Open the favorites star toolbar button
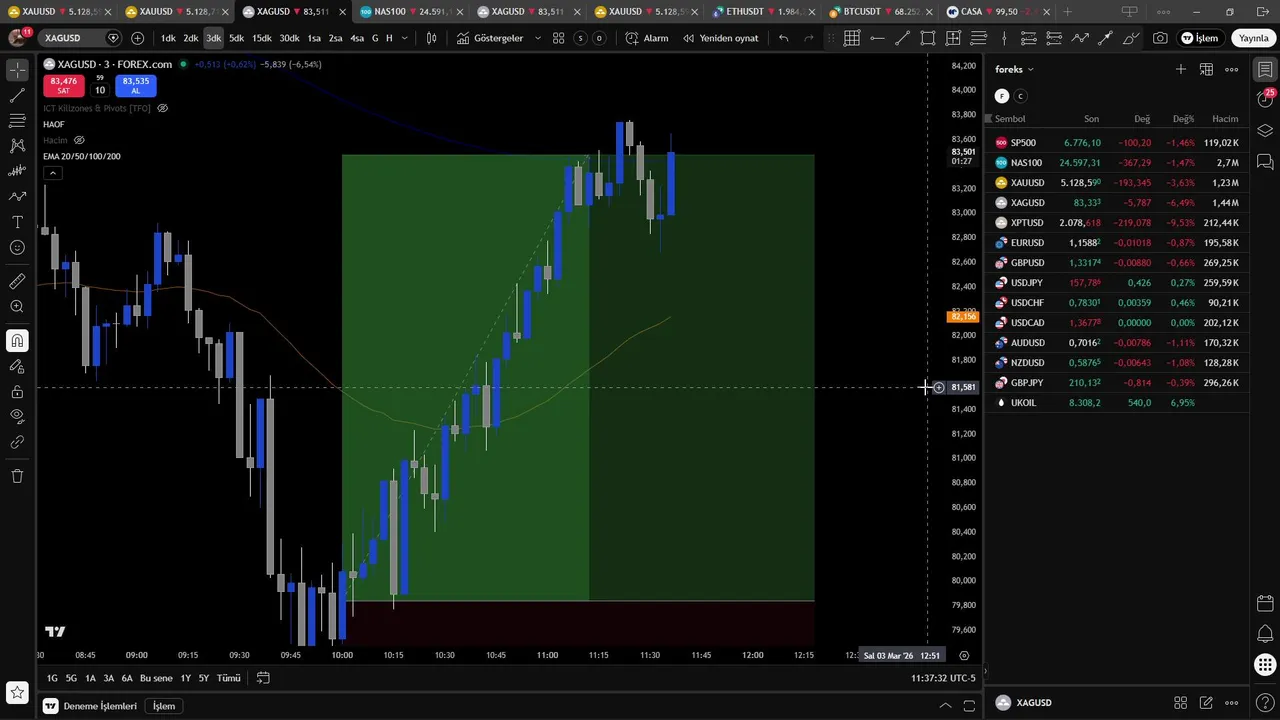This screenshot has height=720, width=1280. (x=17, y=692)
